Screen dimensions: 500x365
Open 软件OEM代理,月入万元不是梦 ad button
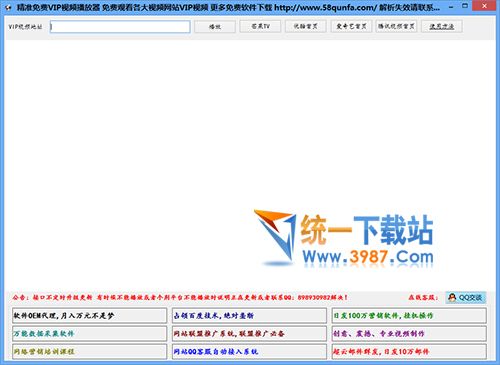(x=89, y=316)
